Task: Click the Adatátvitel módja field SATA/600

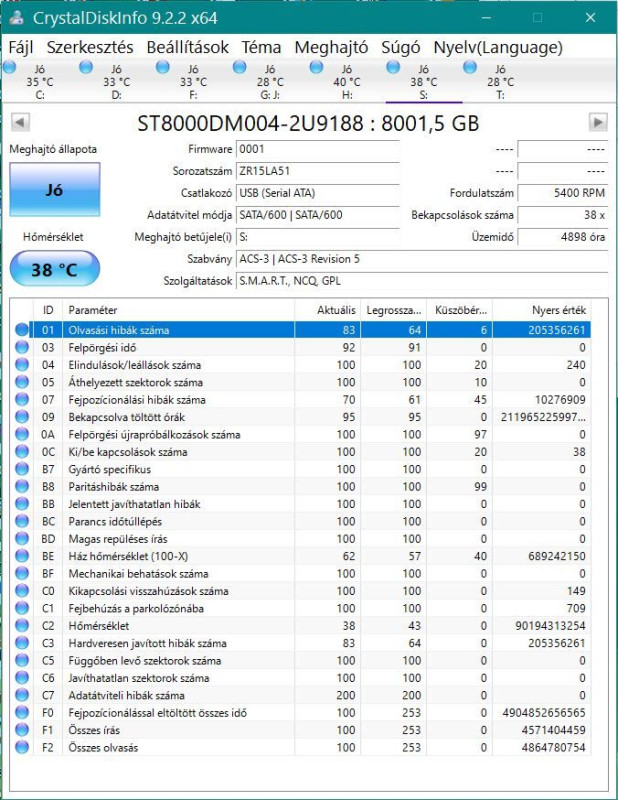Action: 317,215
